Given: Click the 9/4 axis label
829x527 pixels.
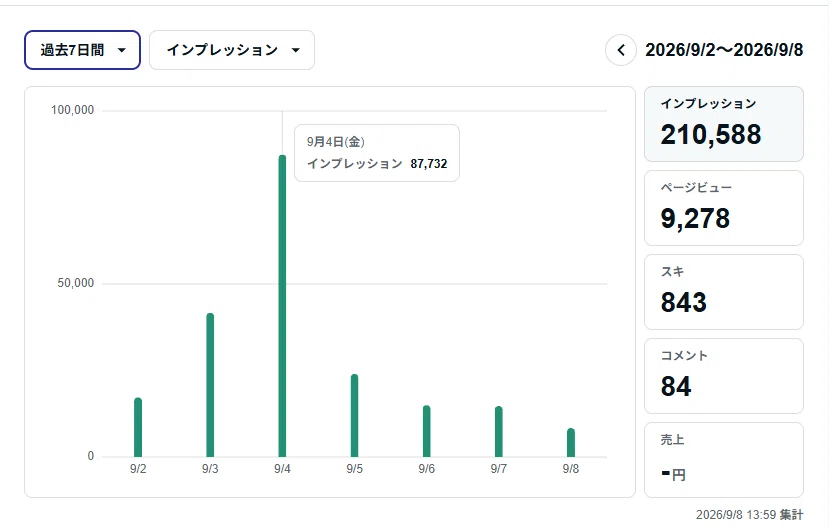Looking at the screenshot, I should [x=282, y=469].
